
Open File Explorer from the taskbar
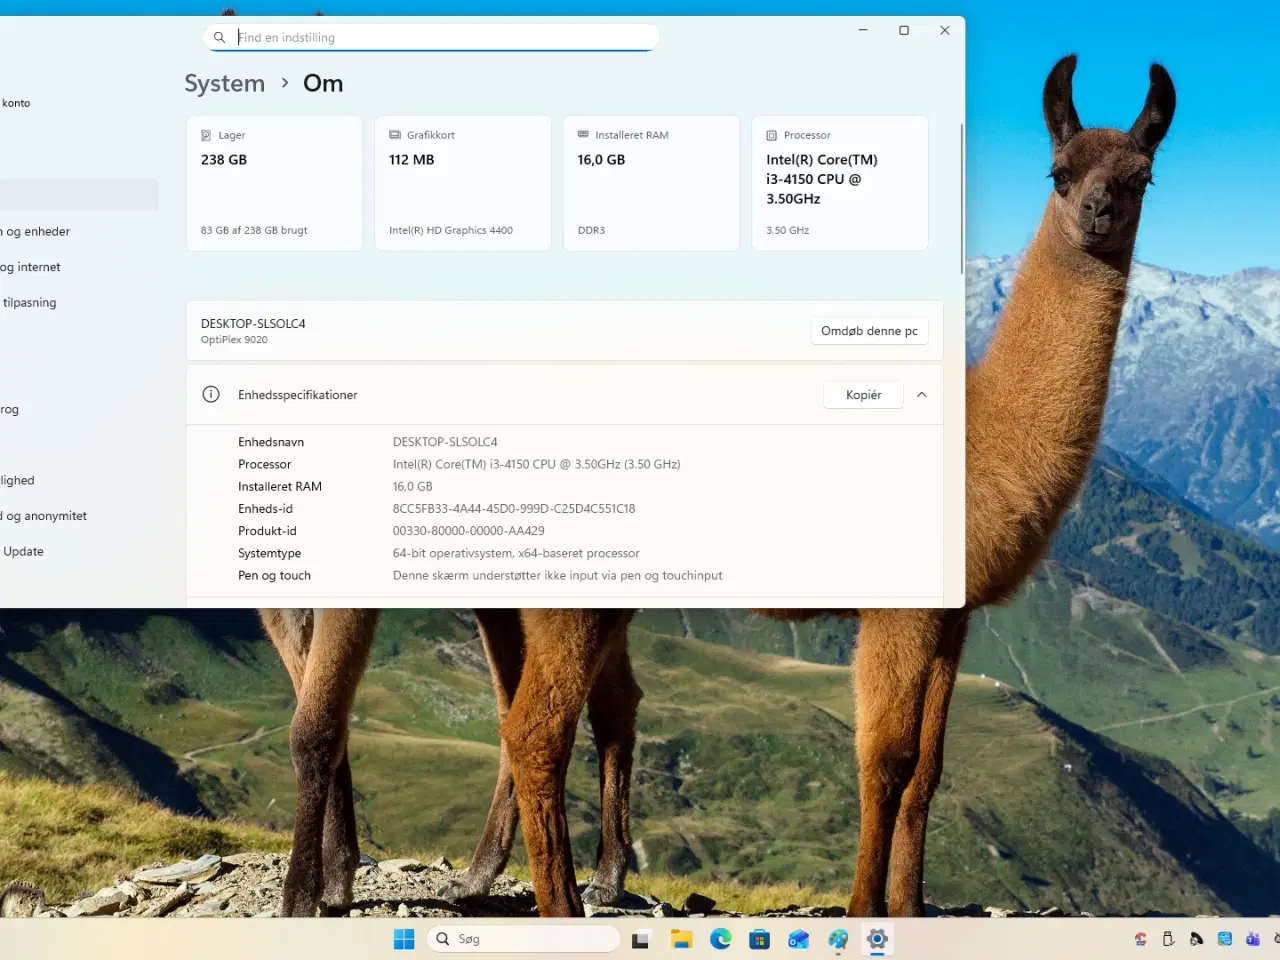(681, 939)
